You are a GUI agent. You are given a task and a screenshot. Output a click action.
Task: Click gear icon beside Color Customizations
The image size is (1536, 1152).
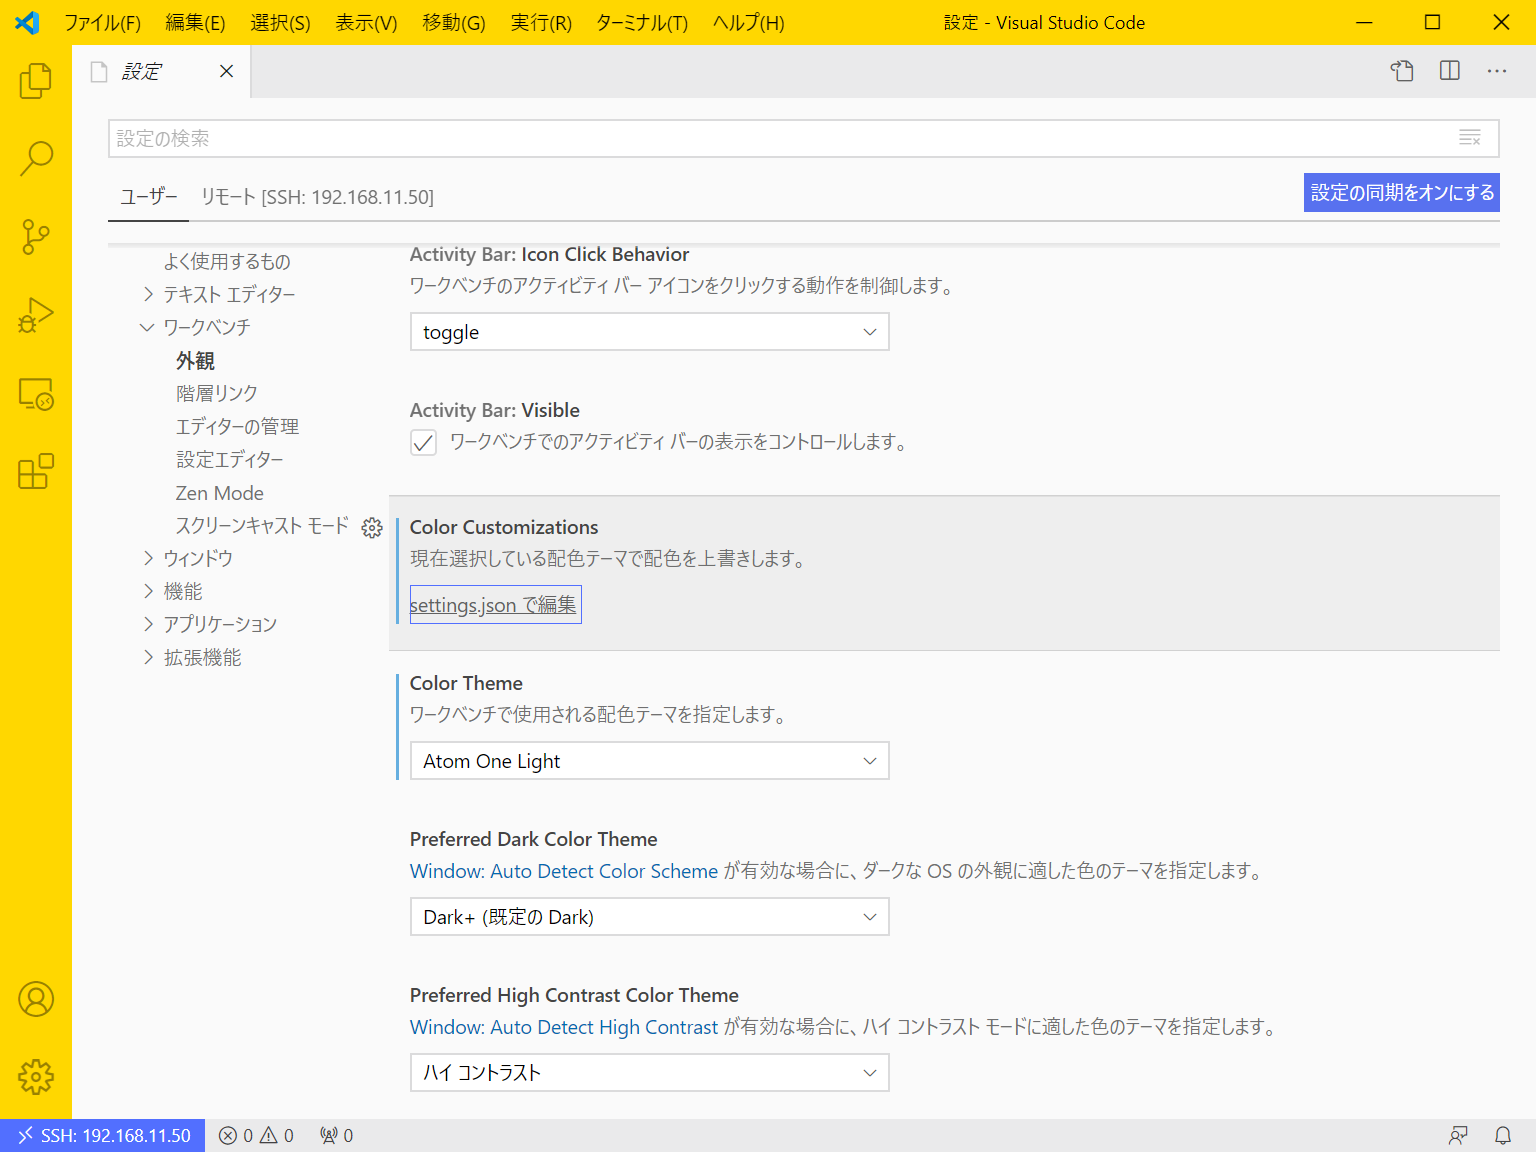[x=372, y=528]
